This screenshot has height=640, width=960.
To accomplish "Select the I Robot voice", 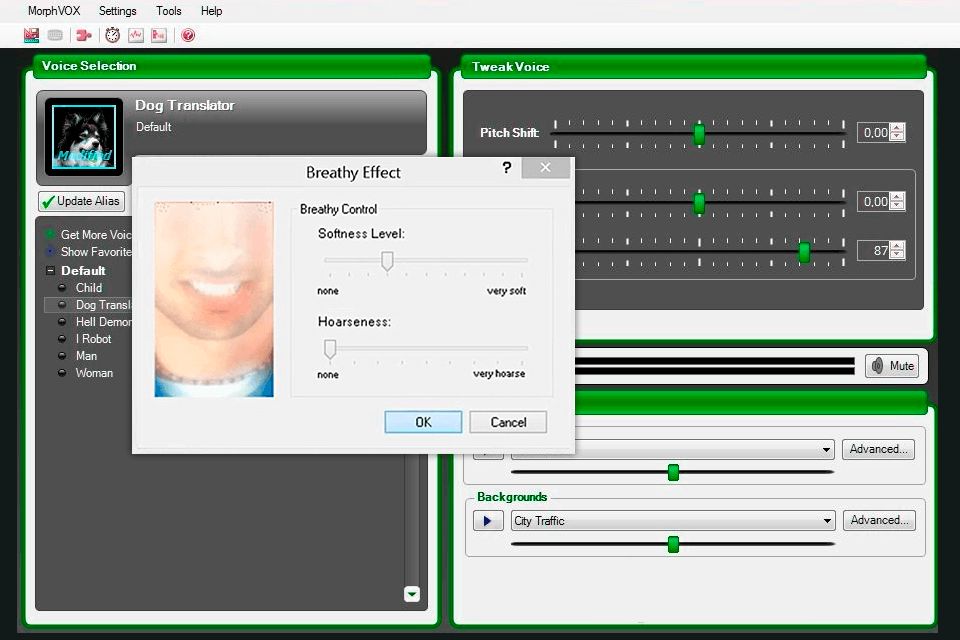I will [93, 339].
